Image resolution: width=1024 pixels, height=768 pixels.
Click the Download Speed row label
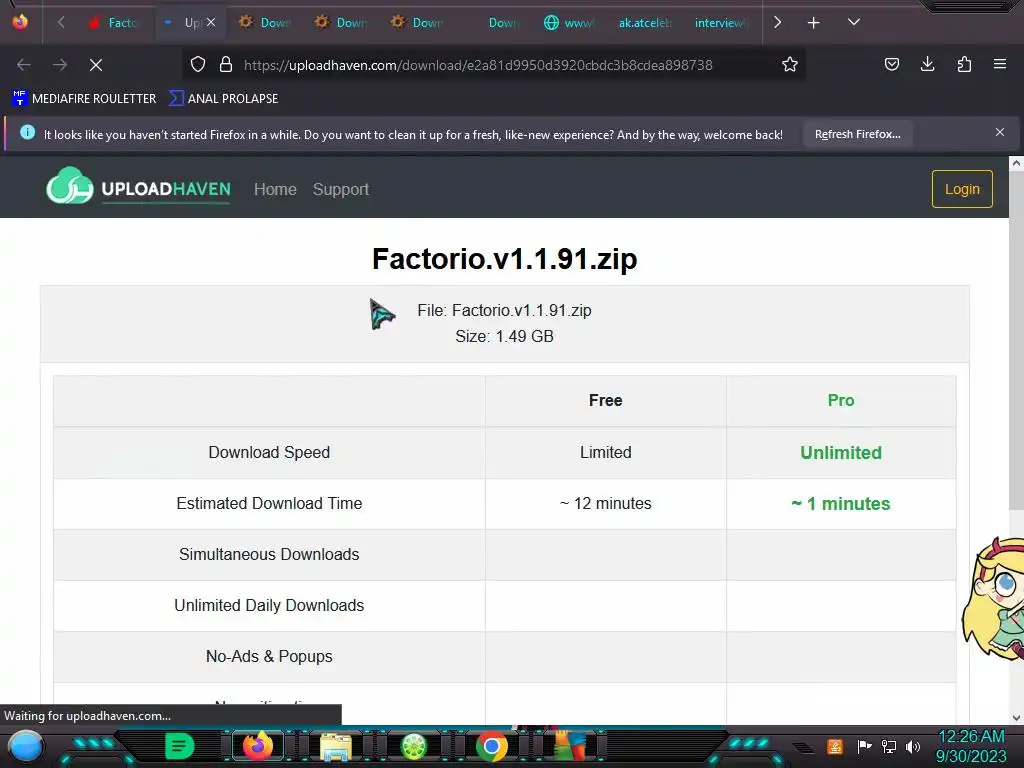click(269, 453)
